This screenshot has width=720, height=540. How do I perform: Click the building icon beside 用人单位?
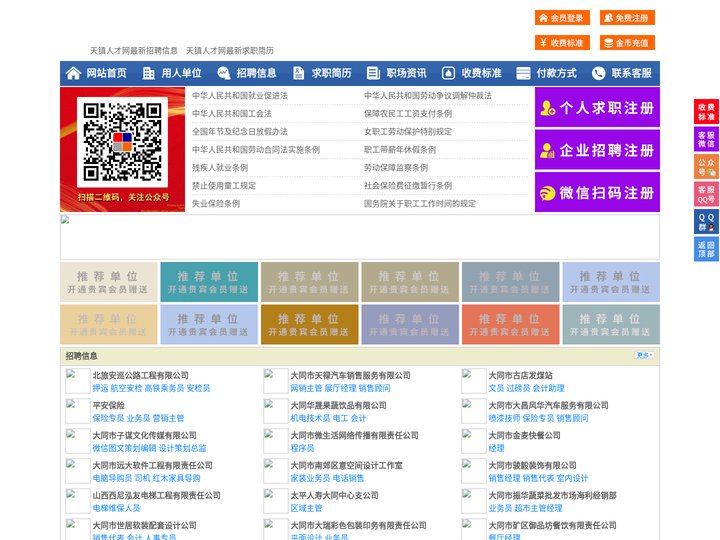tap(148, 73)
